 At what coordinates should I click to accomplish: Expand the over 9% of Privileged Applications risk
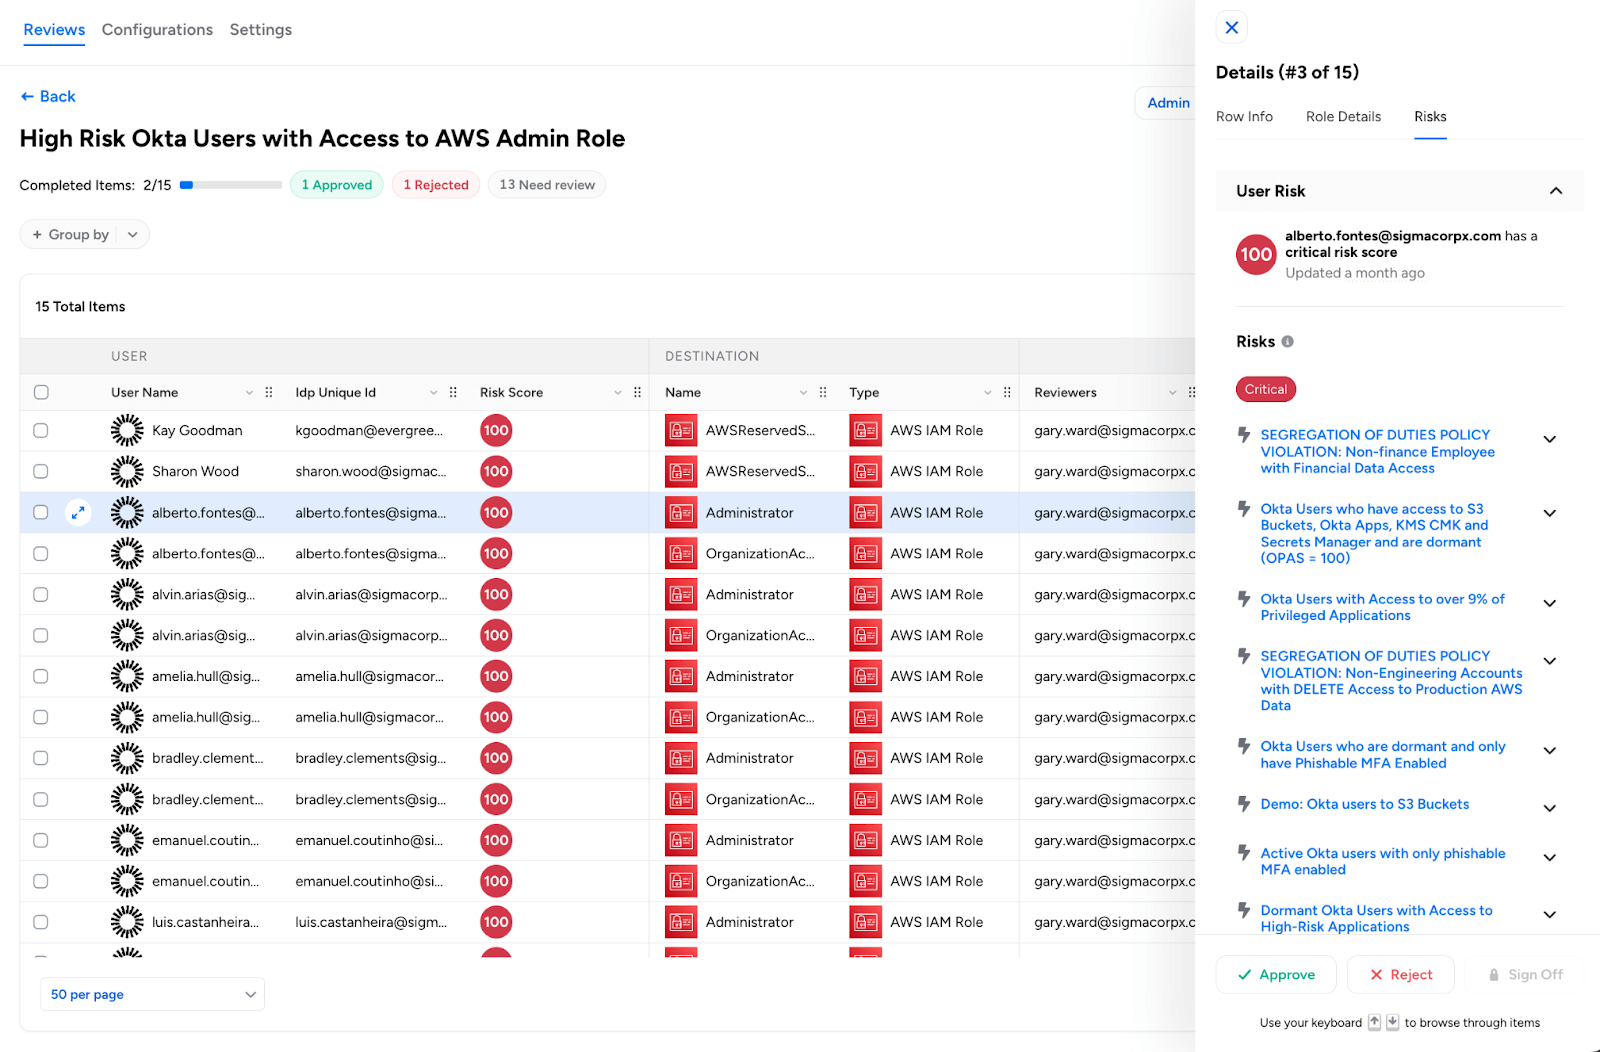point(1550,603)
